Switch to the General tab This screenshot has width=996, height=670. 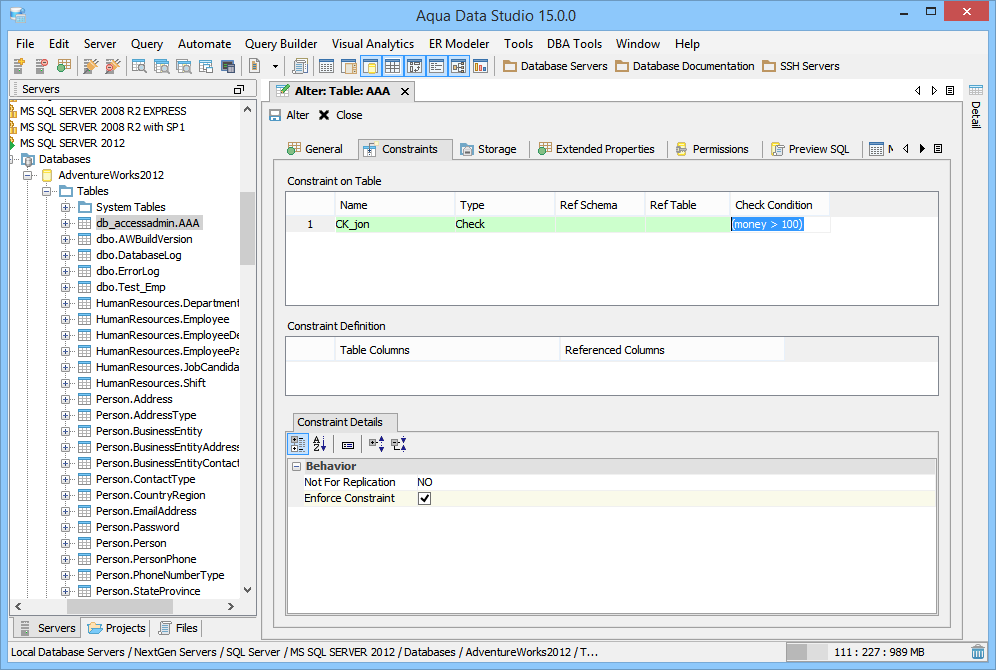(x=315, y=149)
